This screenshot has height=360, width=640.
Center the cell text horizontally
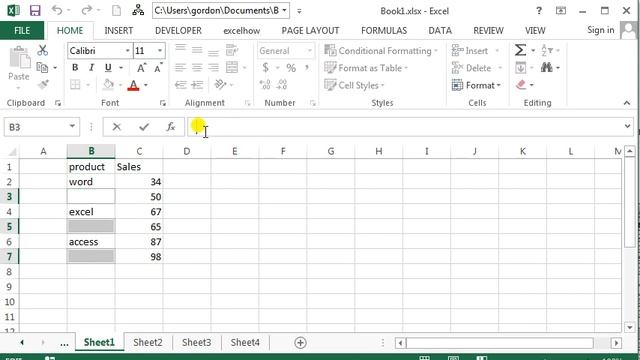(x=197, y=67)
